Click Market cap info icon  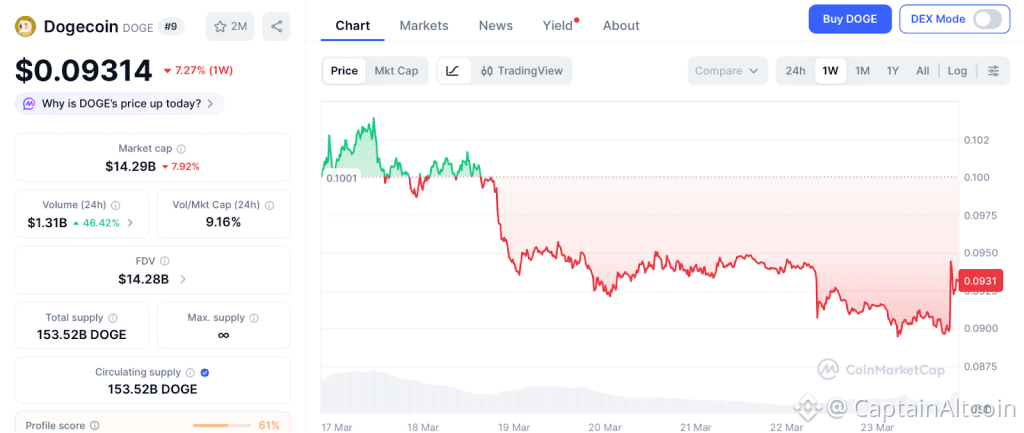181,148
